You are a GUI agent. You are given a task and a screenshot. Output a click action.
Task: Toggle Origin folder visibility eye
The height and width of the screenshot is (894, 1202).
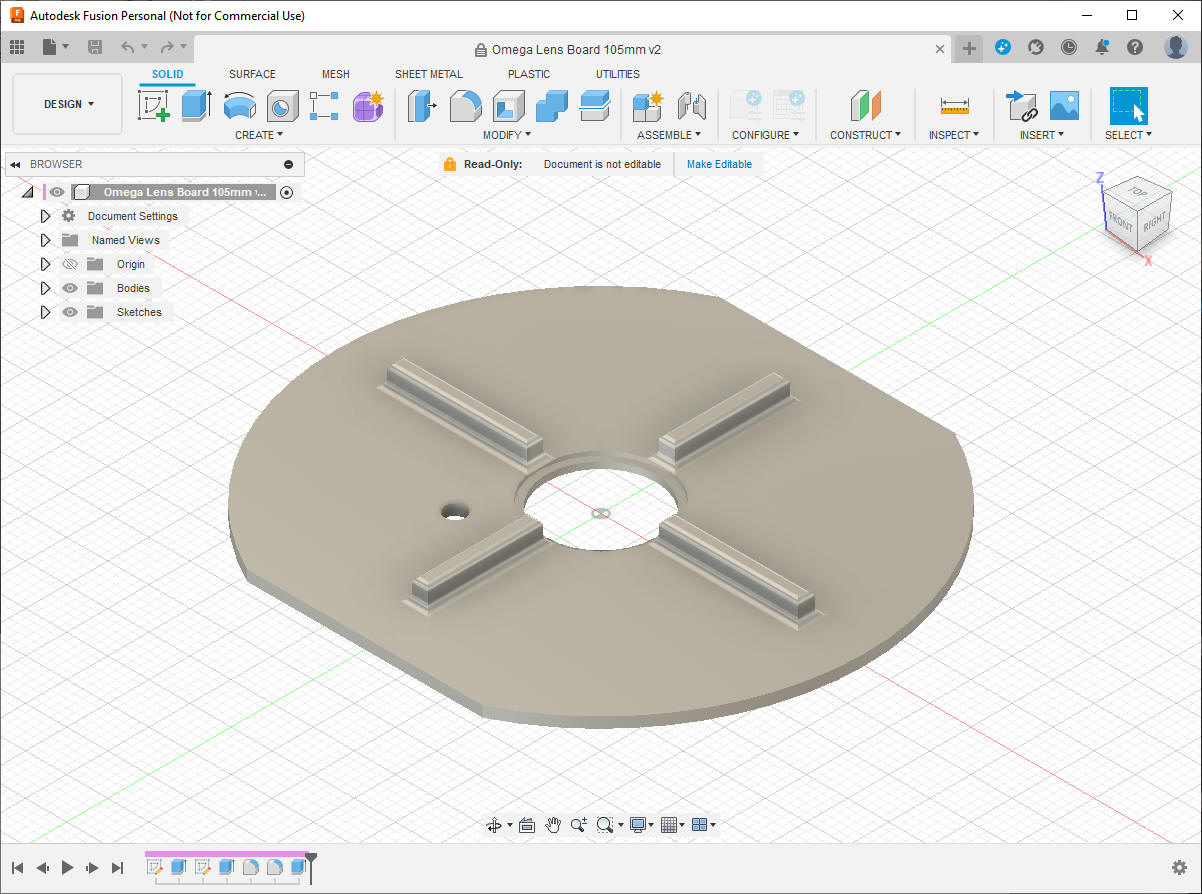coord(70,264)
